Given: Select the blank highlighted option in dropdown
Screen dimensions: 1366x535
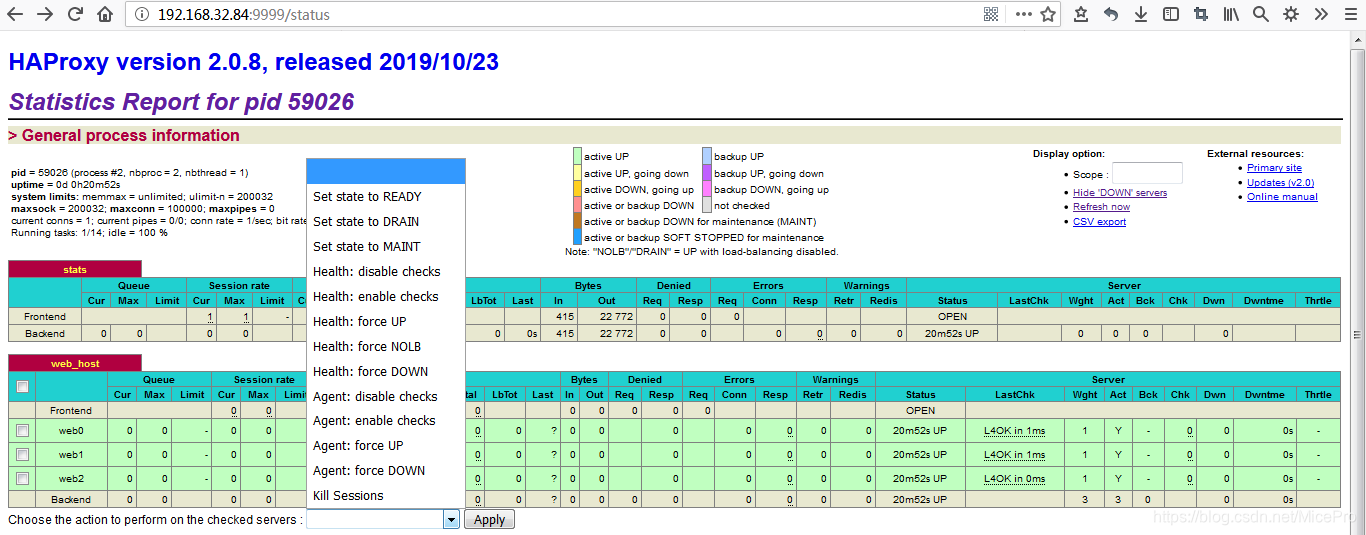Looking at the screenshot, I should (x=386, y=172).
